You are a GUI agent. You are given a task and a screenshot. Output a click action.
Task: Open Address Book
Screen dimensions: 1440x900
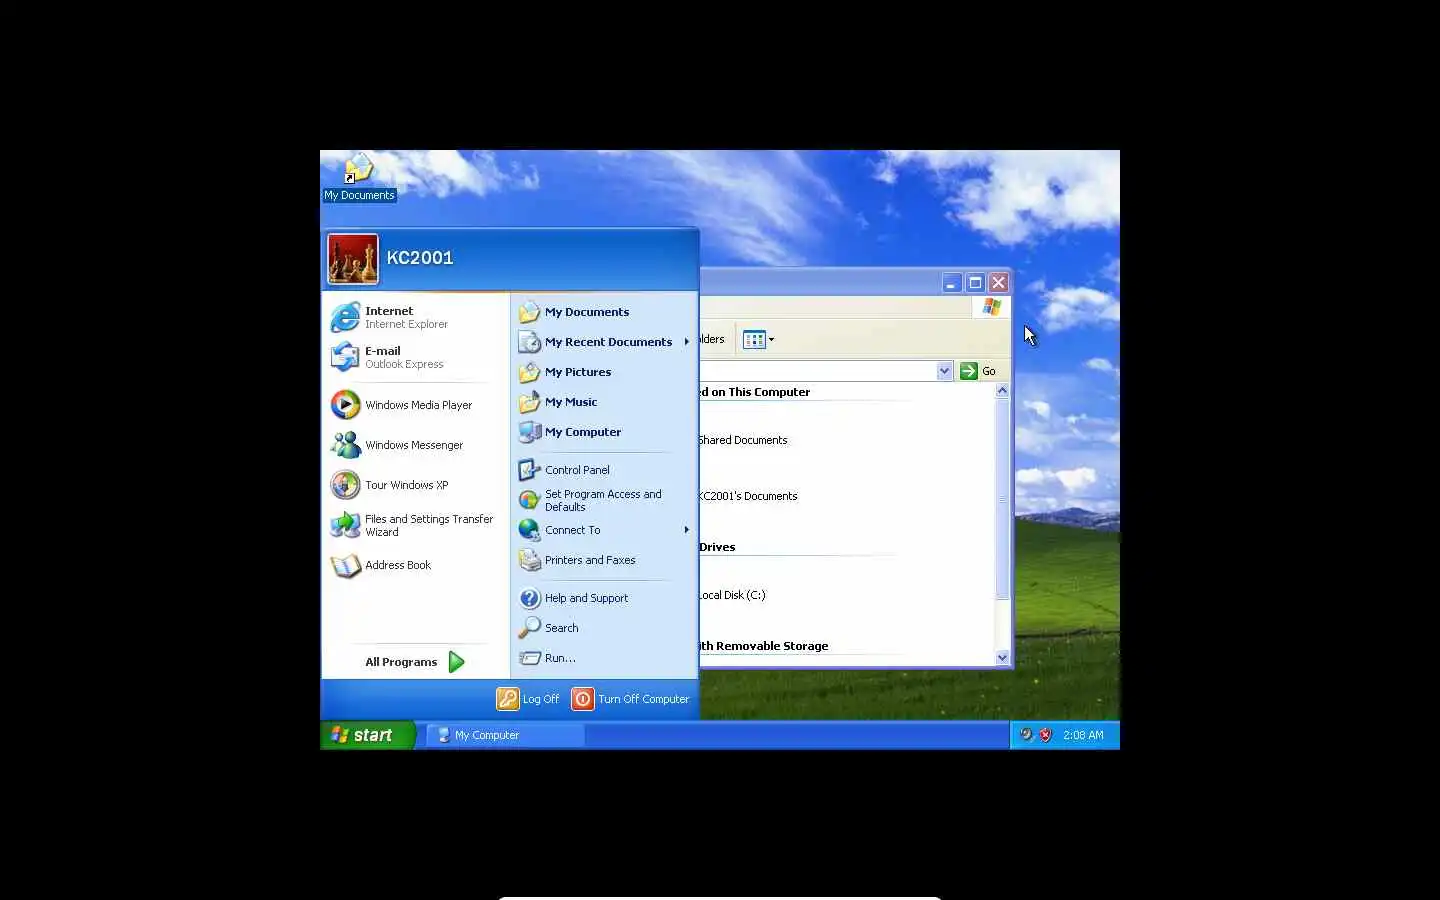point(415,565)
